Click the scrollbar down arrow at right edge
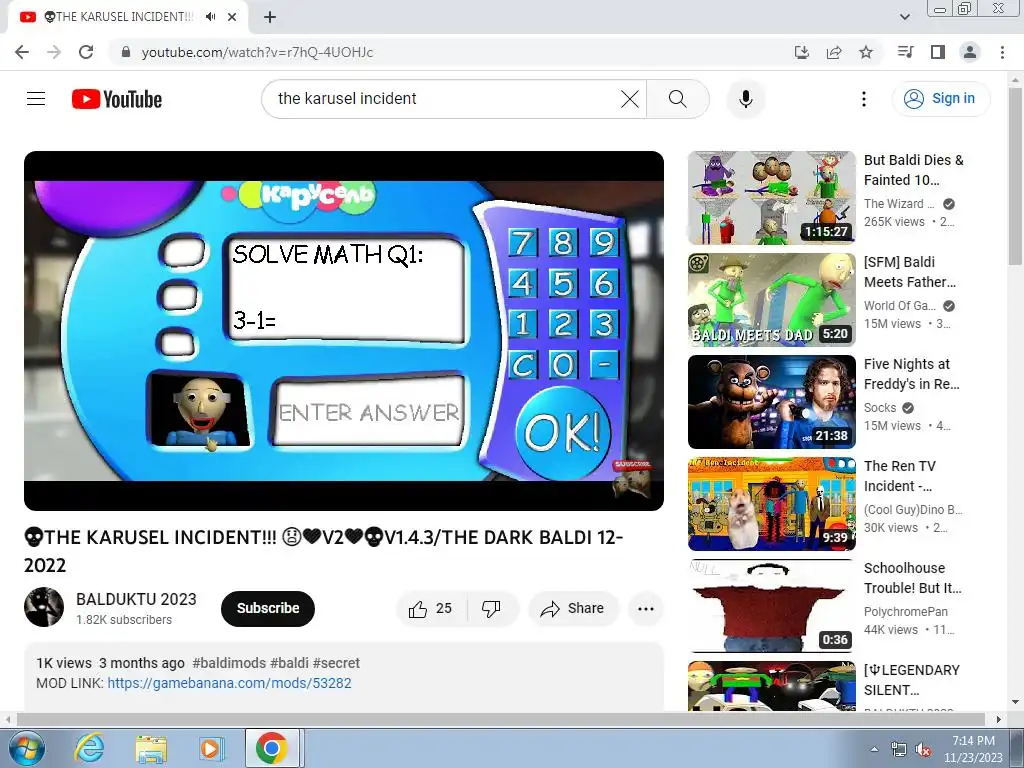 (1016, 703)
